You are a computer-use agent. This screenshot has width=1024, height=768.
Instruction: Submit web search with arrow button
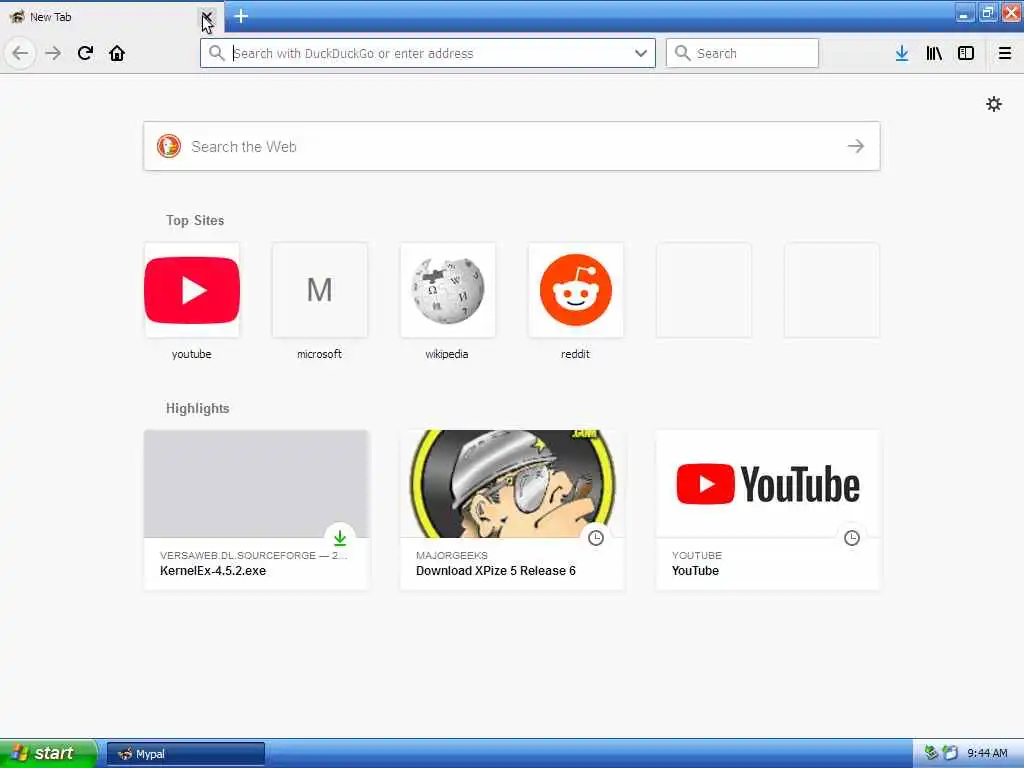(x=856, y=146)
